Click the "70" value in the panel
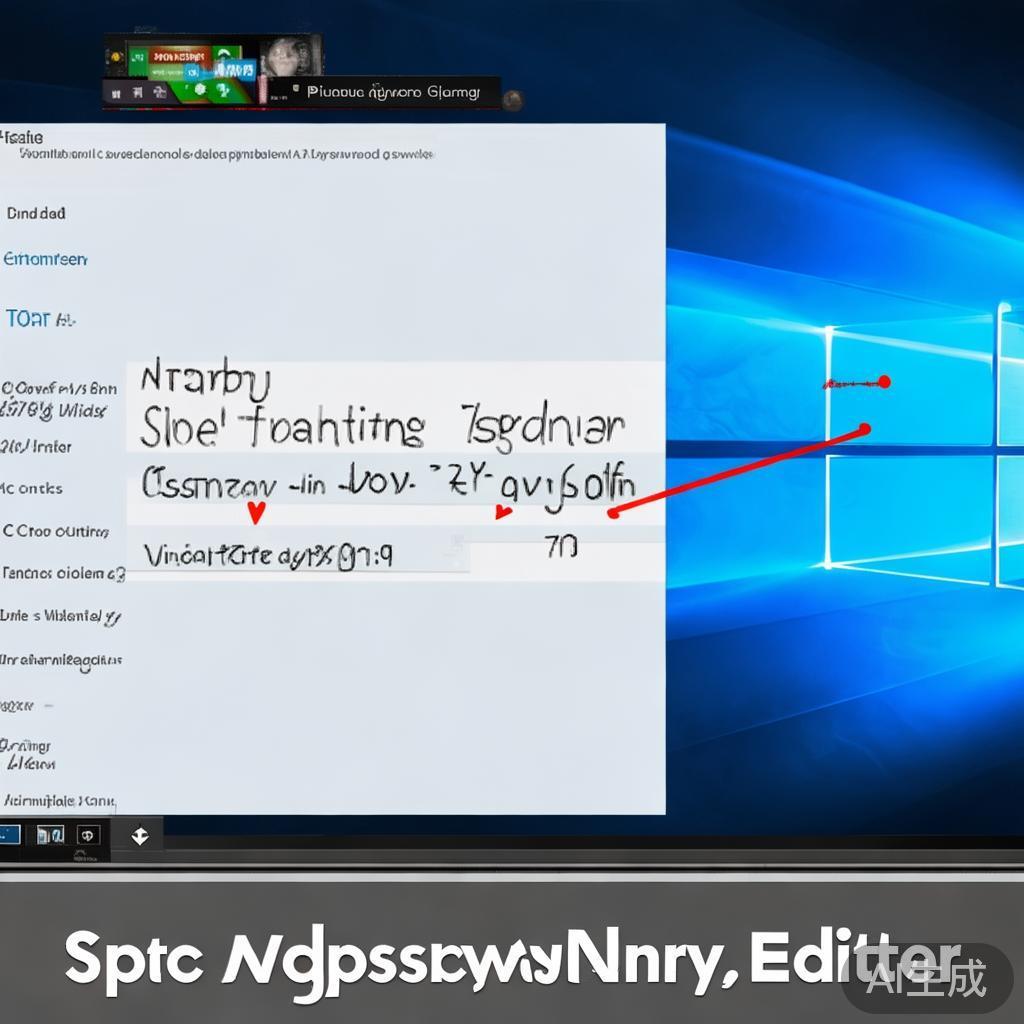Screen dimensions: 1024x1024 pos(561,548)
